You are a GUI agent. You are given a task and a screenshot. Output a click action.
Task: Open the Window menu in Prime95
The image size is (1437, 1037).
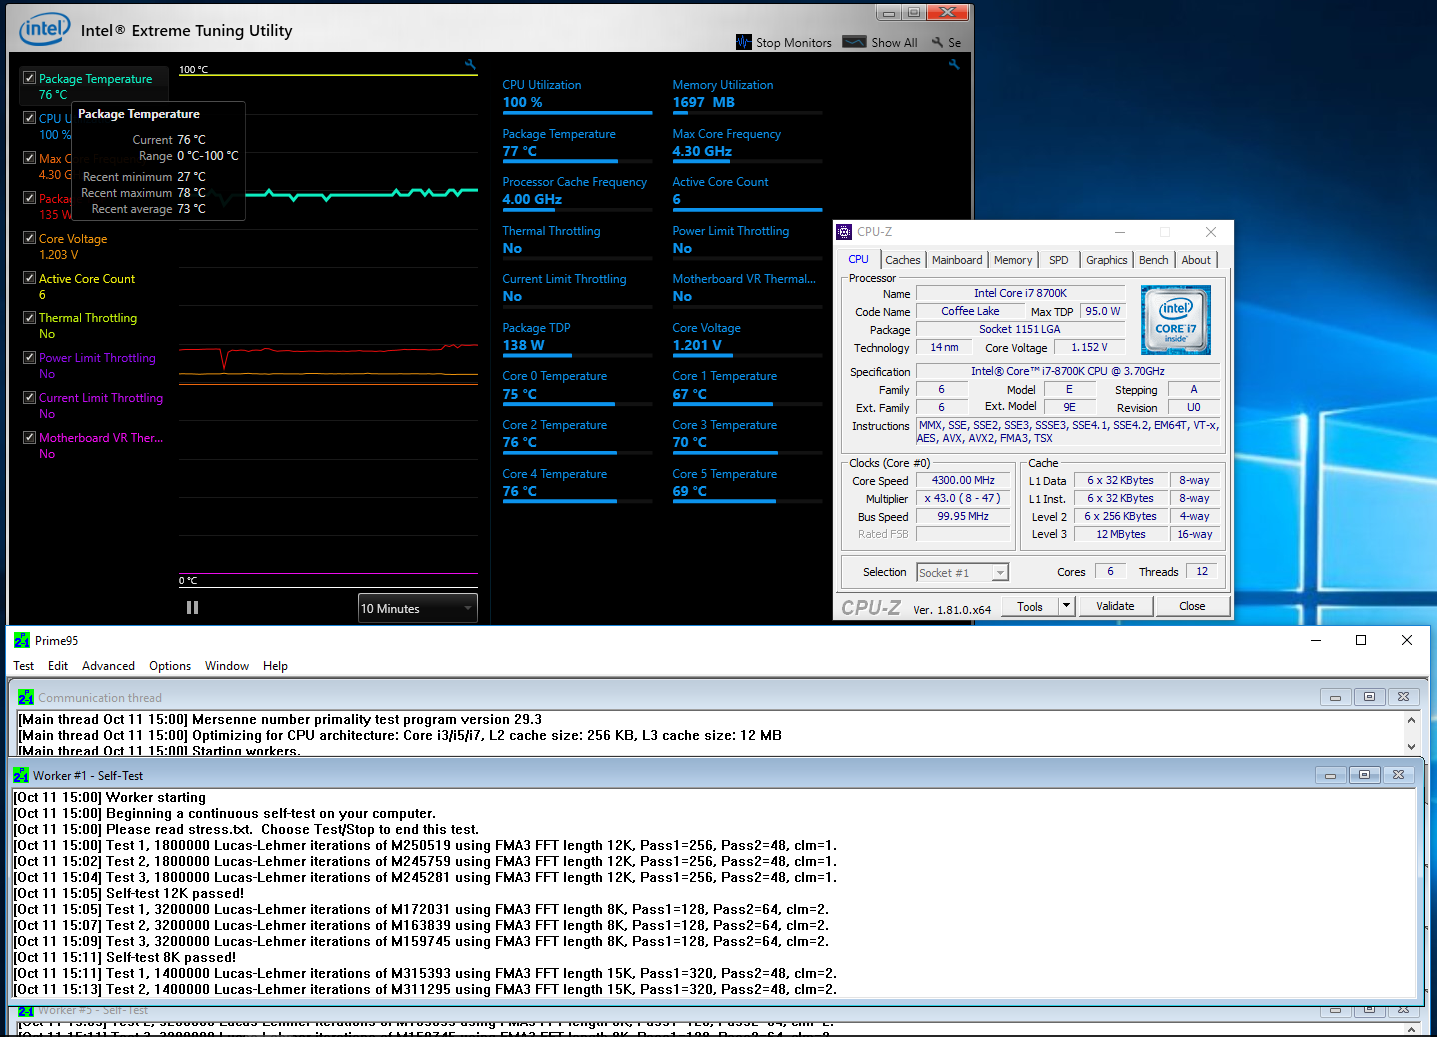(227, 666)
